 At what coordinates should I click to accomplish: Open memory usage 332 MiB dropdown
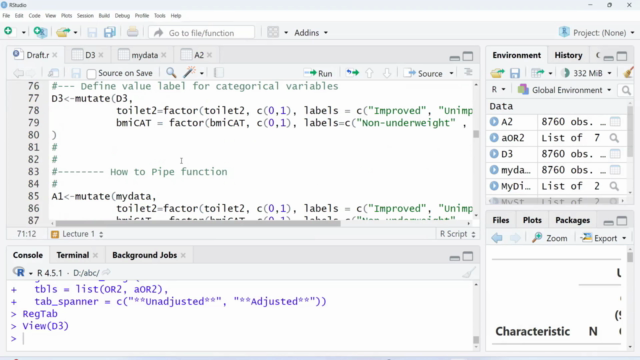[x=587, y=73]
